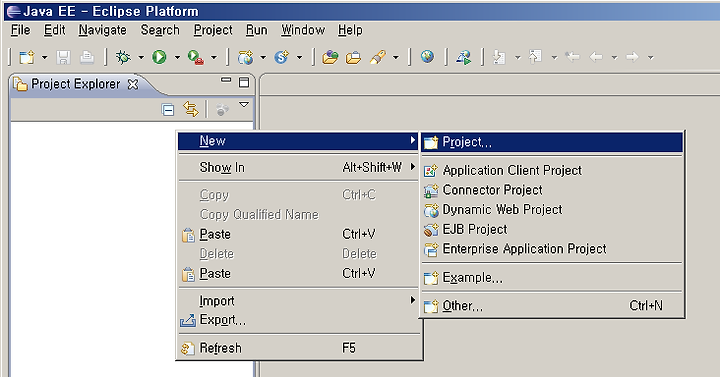
Task: Choose Application Client Project
Action: click(552, 171)
